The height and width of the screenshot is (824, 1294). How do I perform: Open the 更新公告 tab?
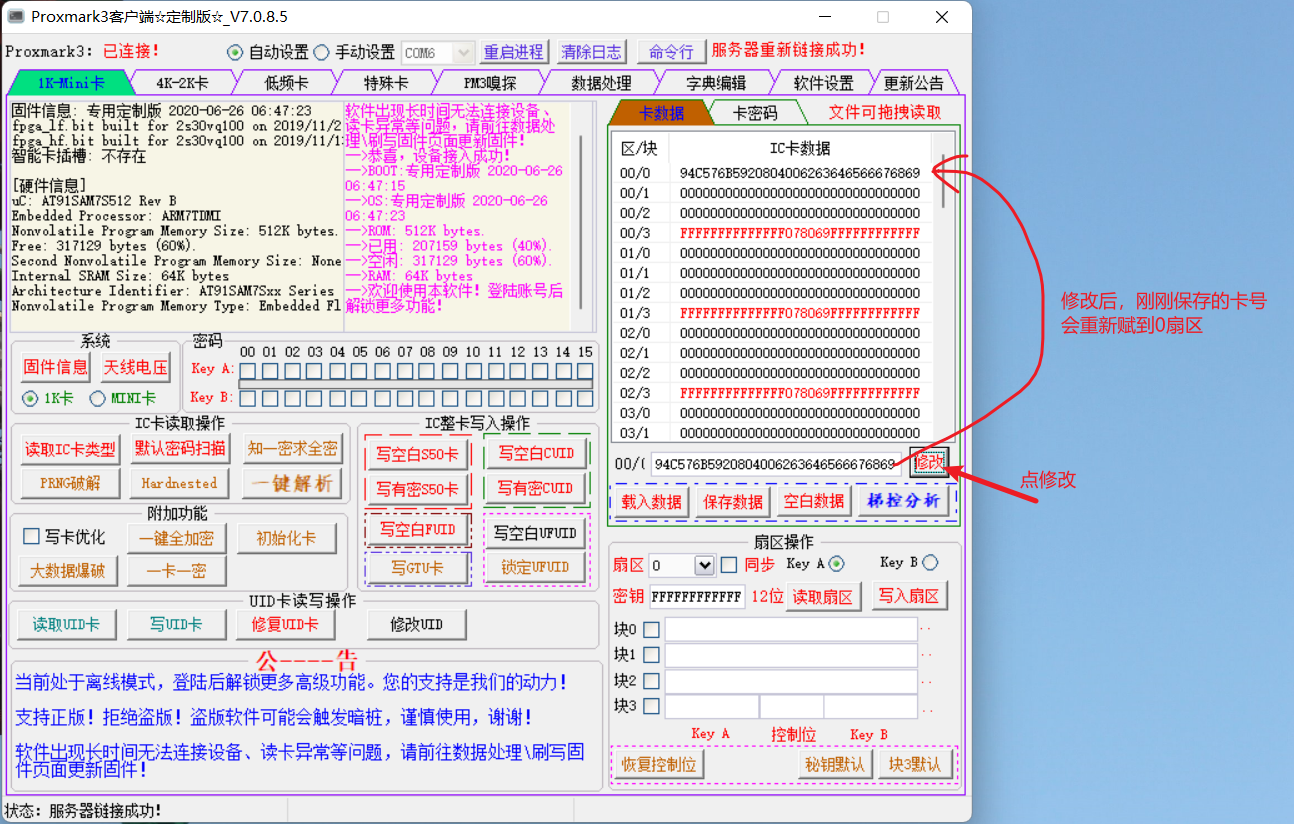[913, 83]
